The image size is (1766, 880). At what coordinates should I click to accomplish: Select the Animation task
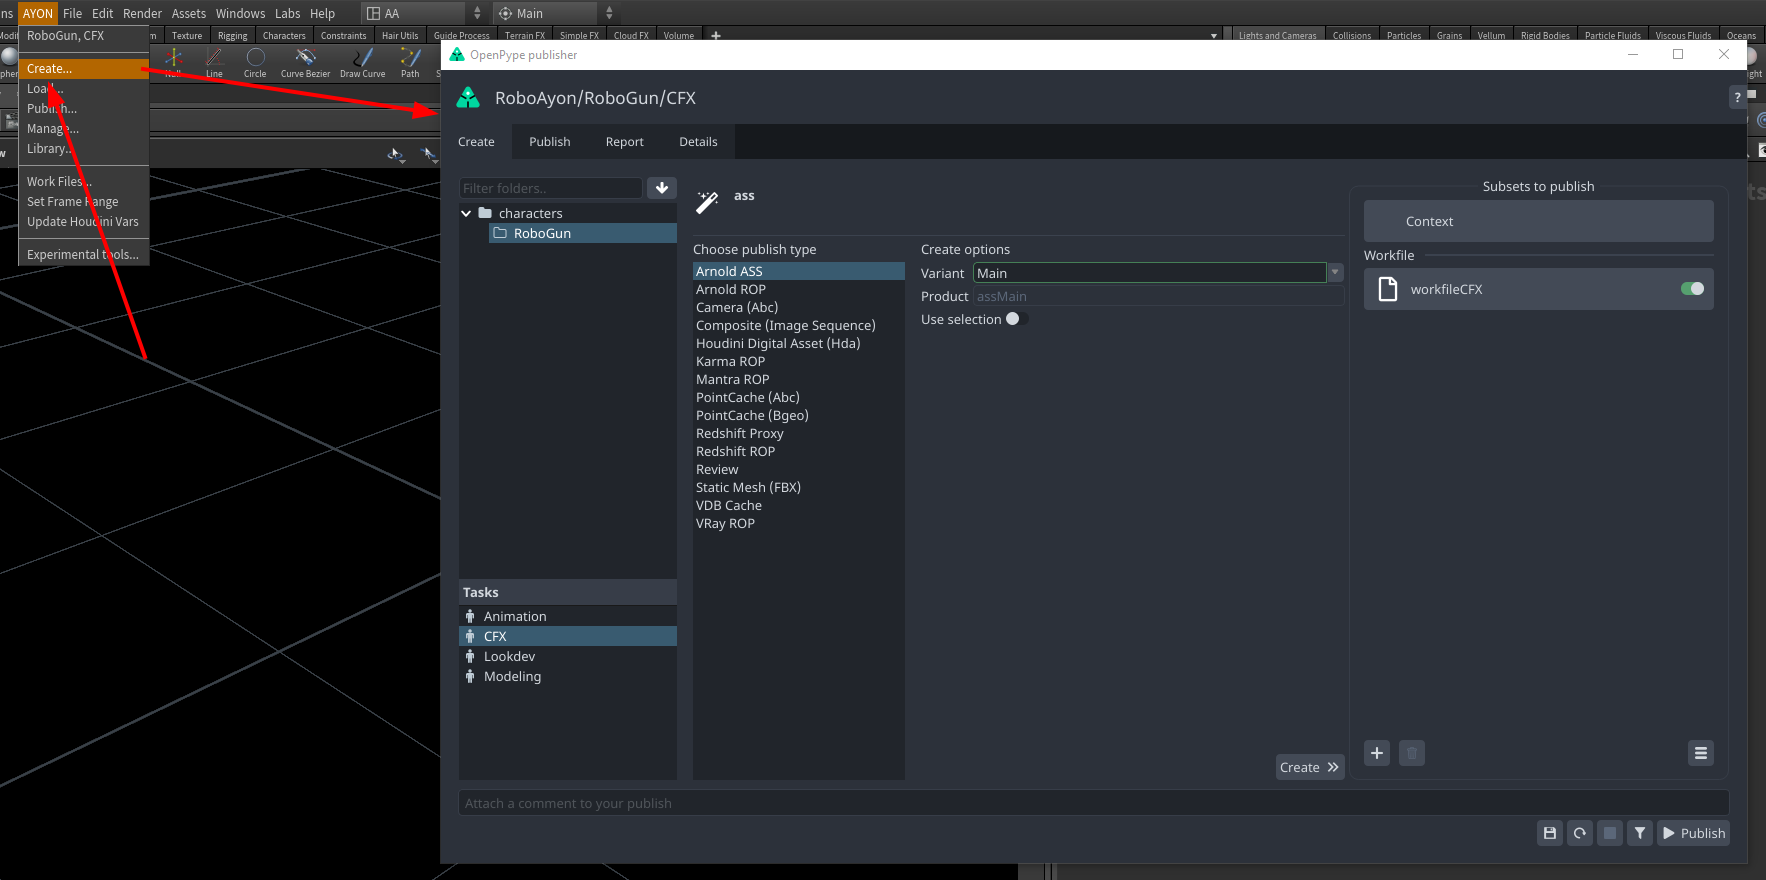568,616
